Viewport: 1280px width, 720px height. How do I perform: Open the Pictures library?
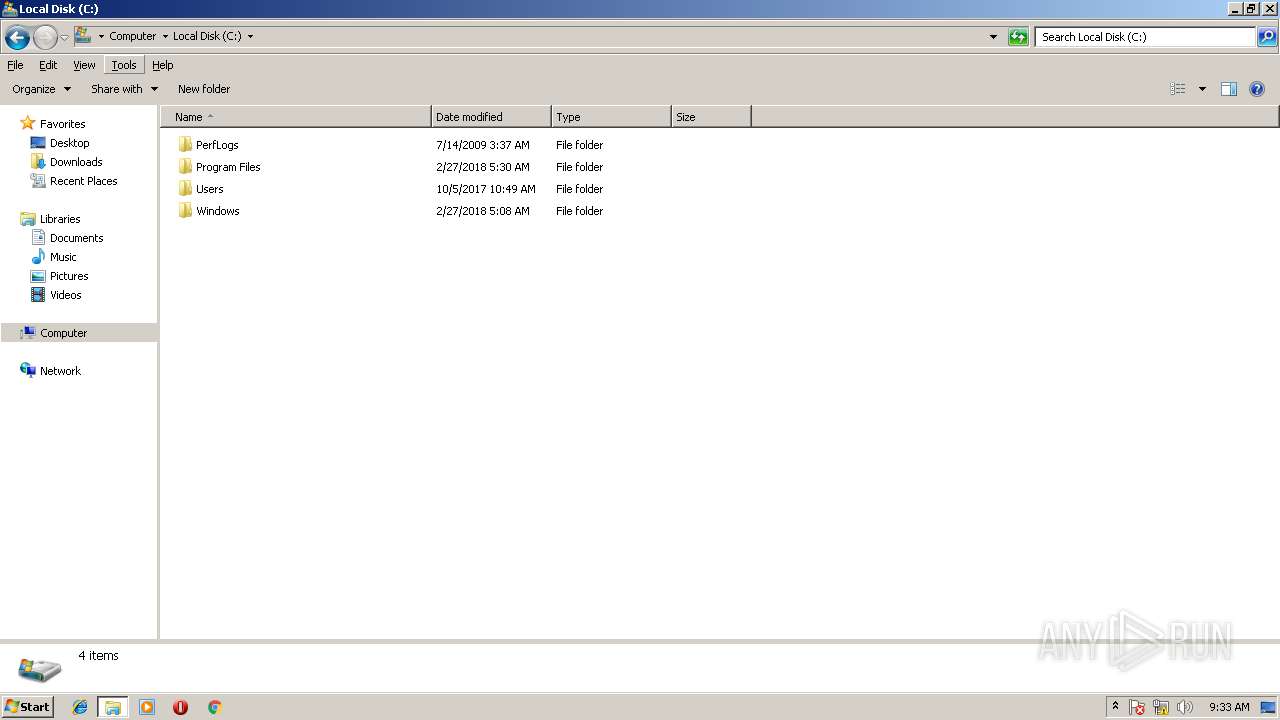coord(69,276)
